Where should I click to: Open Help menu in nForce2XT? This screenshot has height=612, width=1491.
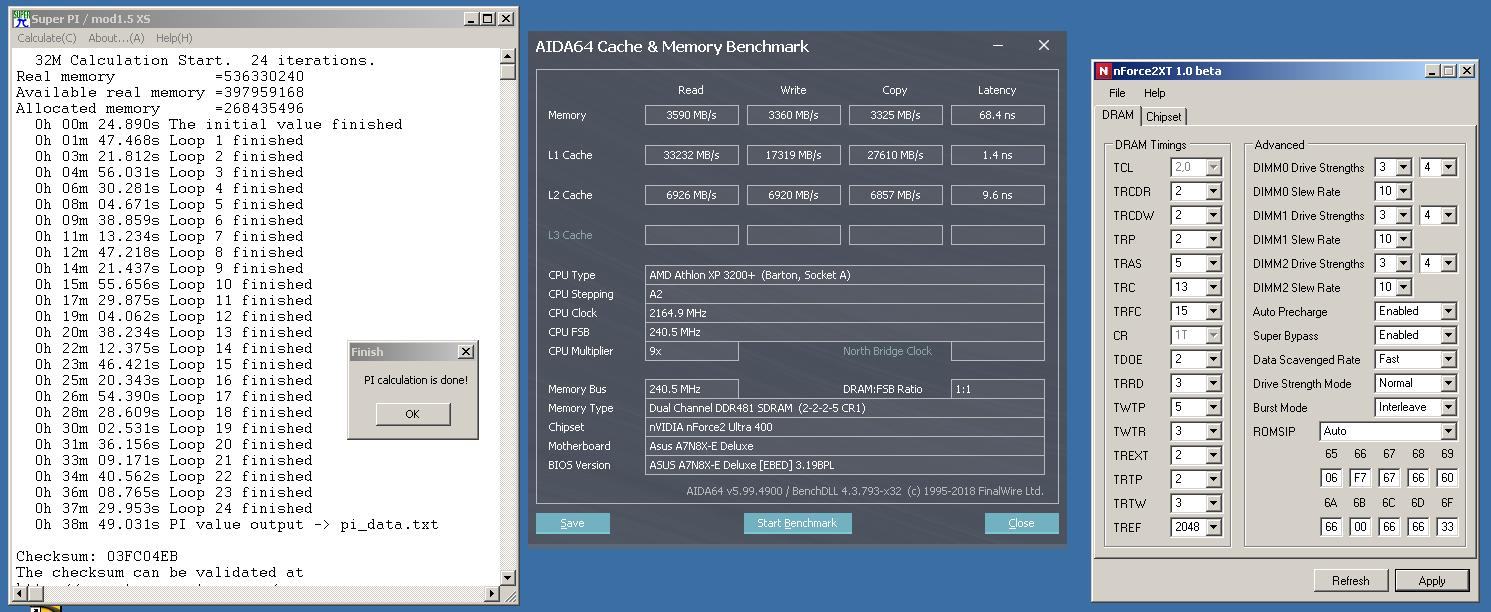pos(1154,93)
